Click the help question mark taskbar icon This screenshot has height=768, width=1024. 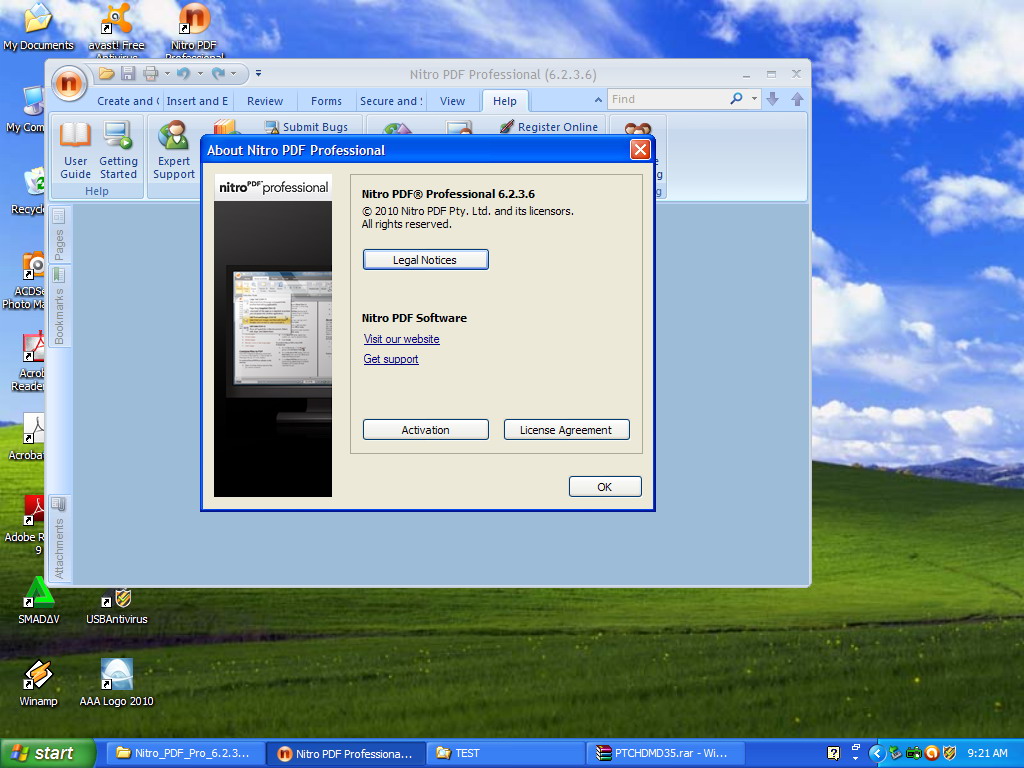pyautogui.click(x=833, y=753)
